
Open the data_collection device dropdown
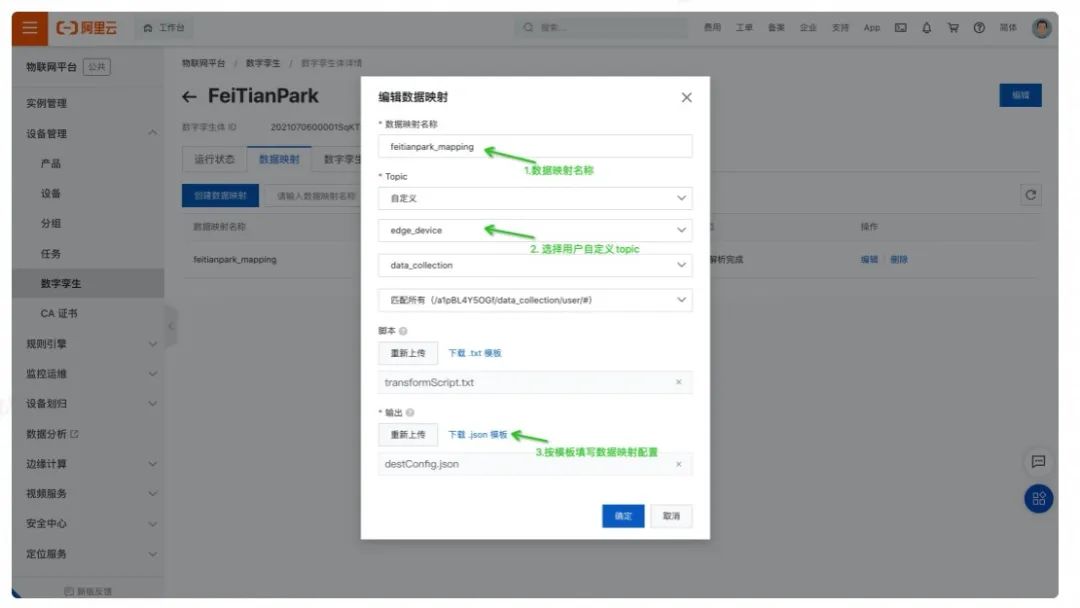(x=535, y=265)
